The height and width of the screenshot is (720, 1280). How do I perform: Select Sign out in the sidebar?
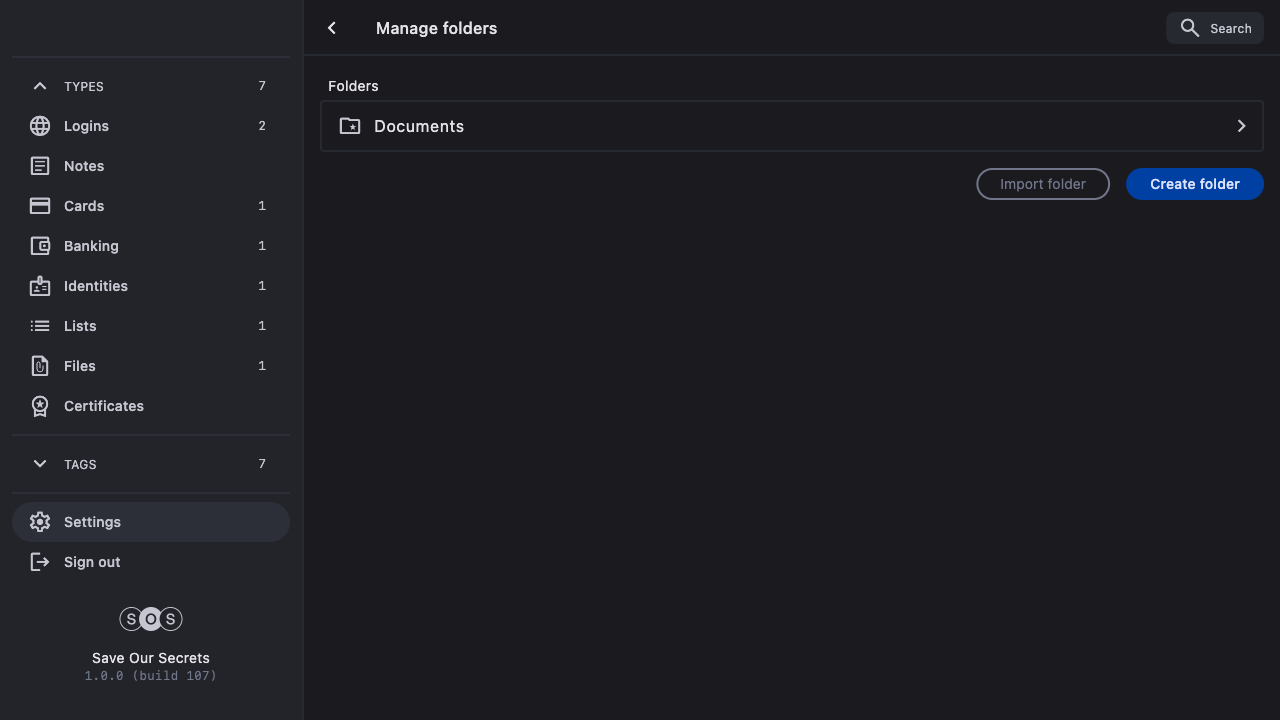pos(92,562)
